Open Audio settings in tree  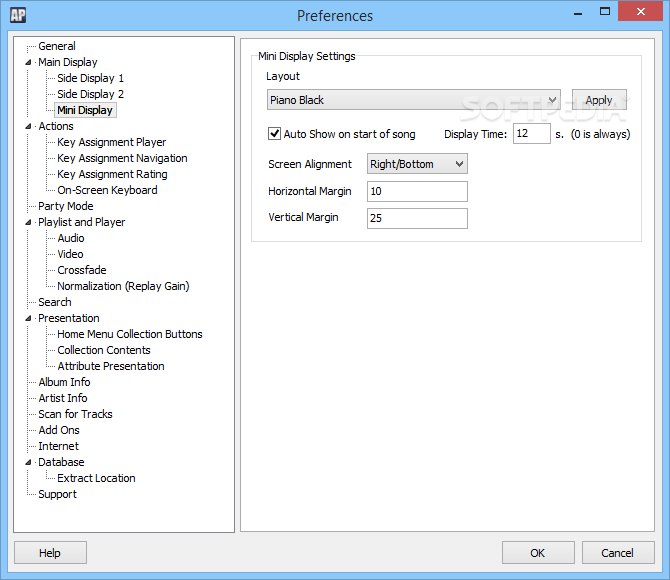point(71,238)
